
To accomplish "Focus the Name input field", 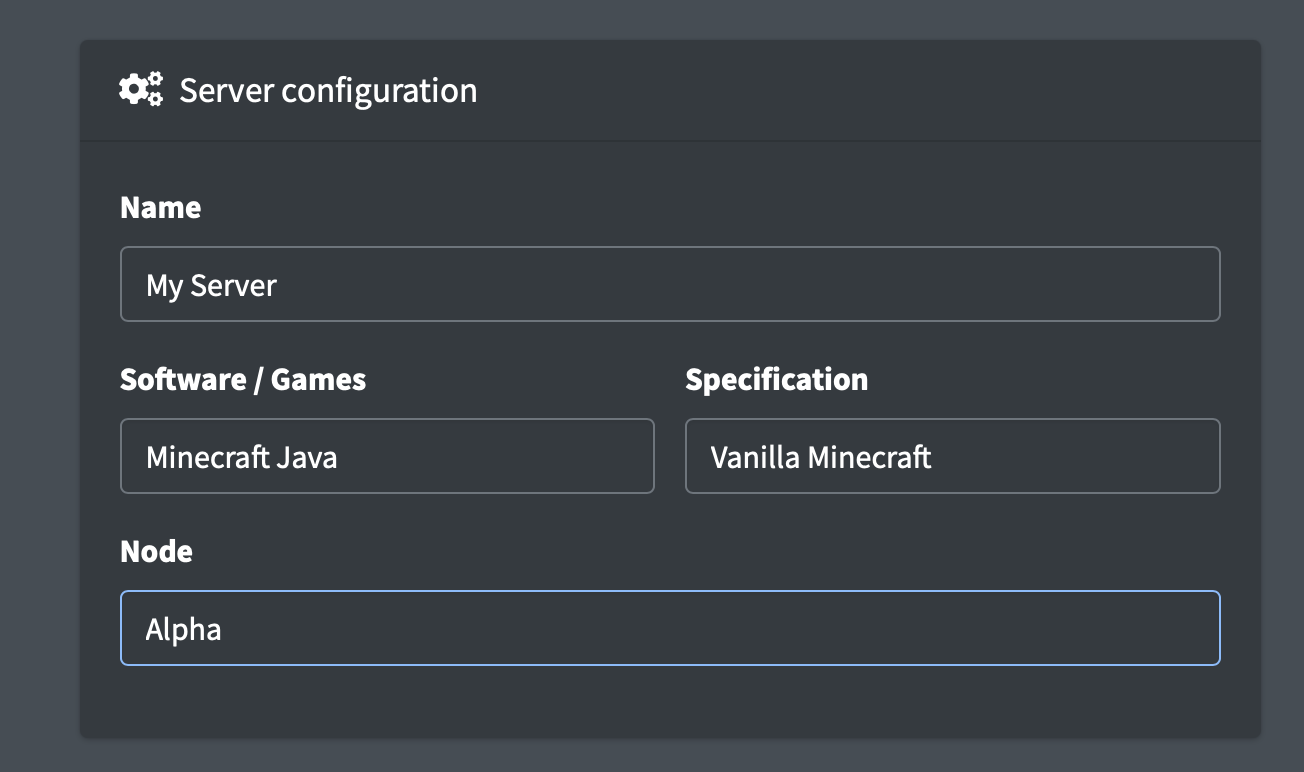I will [x=670, y=284].
